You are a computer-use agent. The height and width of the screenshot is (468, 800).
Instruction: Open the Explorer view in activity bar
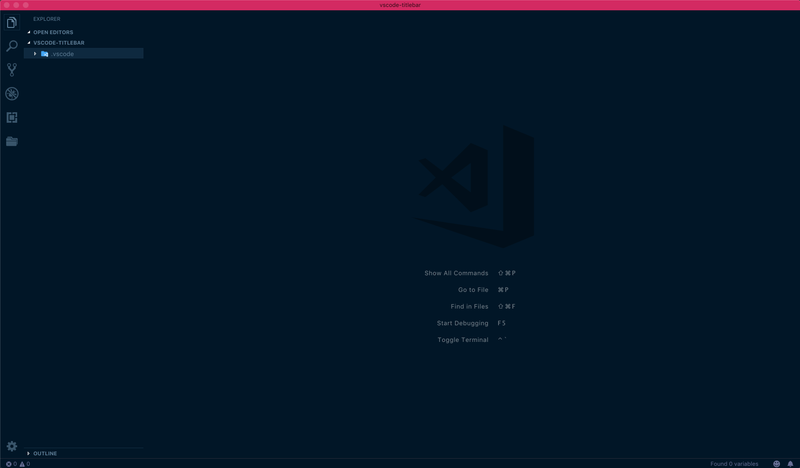click(x=12, y=22)
